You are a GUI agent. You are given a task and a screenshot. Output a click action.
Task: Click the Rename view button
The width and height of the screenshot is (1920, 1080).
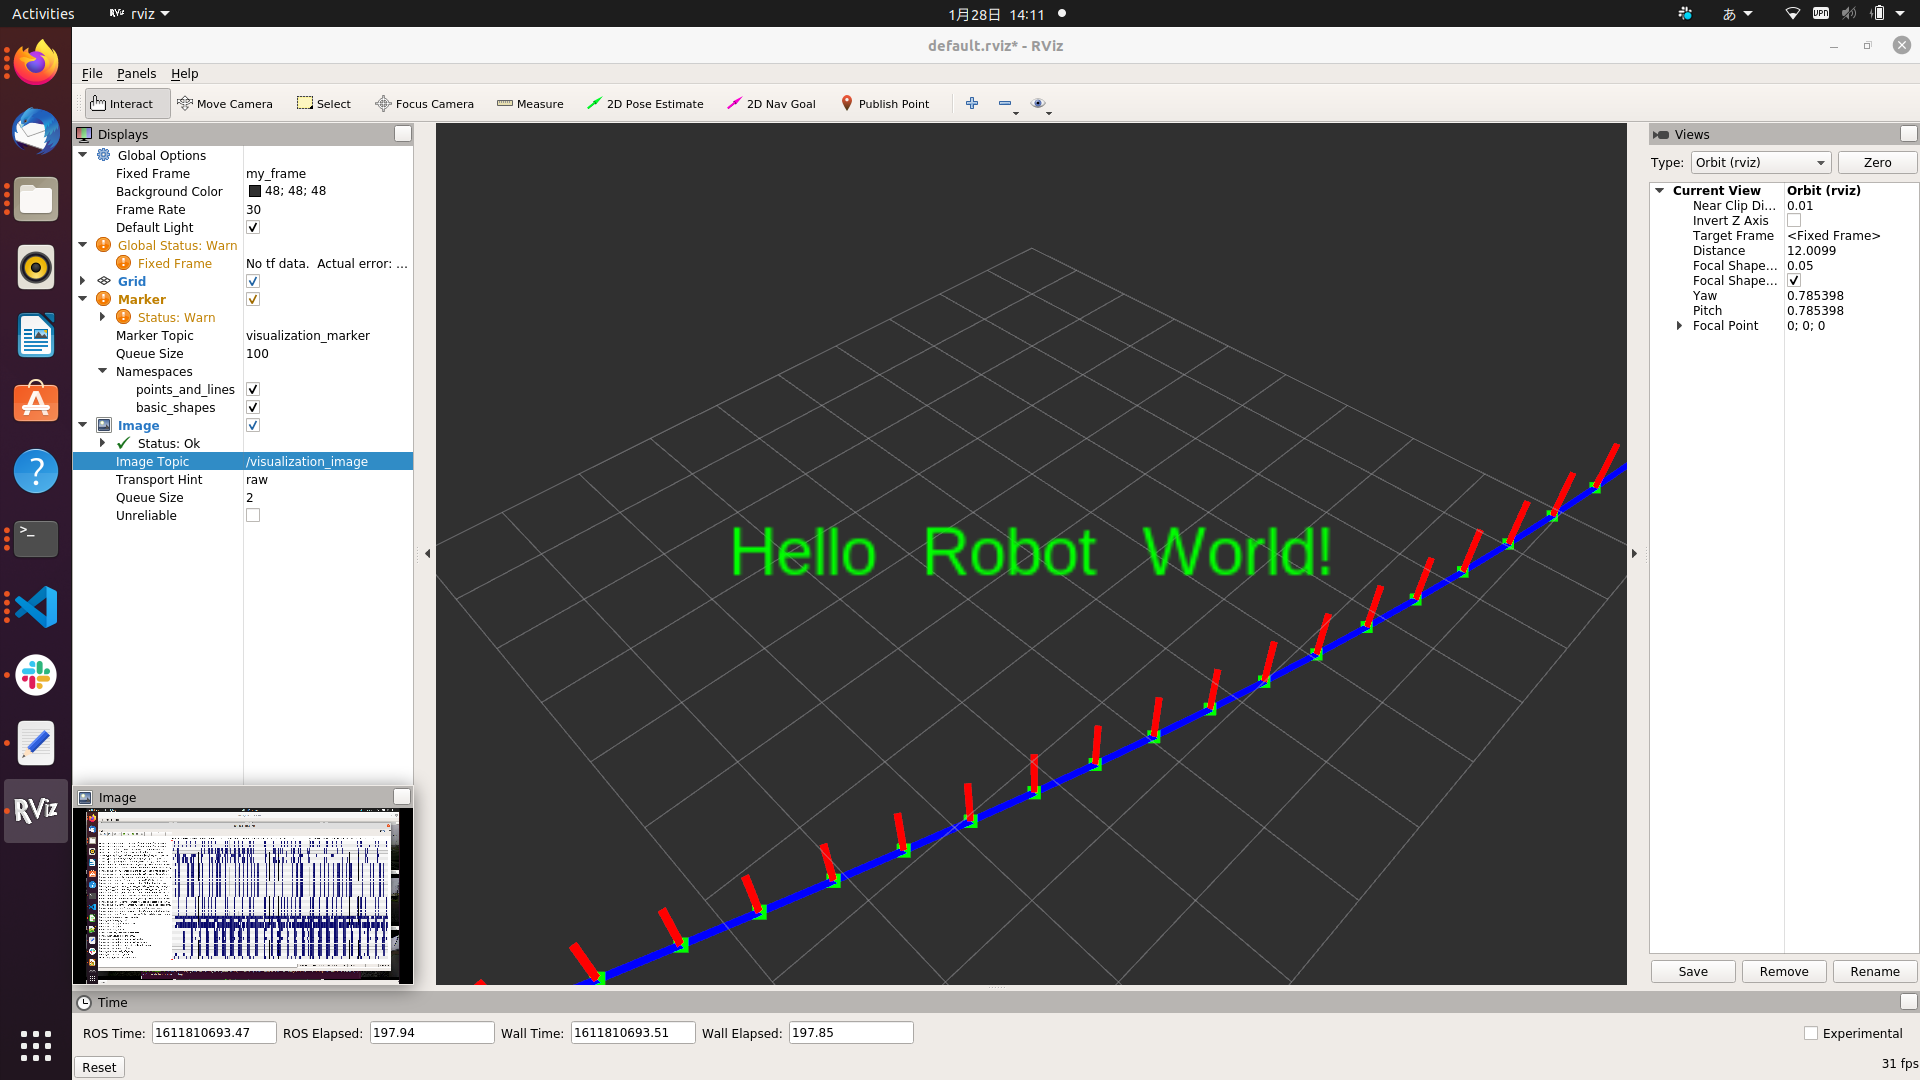pos(1875,971)
